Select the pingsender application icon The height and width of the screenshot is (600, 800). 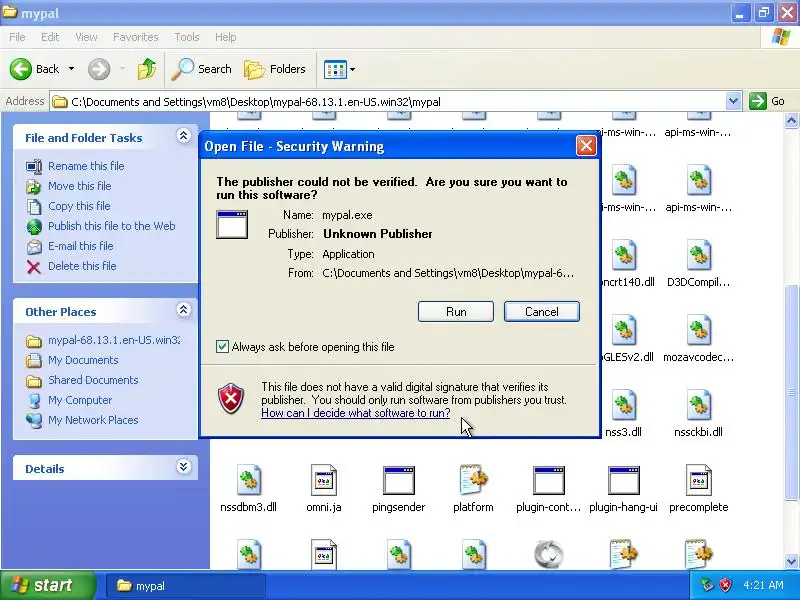click(399, 480)
